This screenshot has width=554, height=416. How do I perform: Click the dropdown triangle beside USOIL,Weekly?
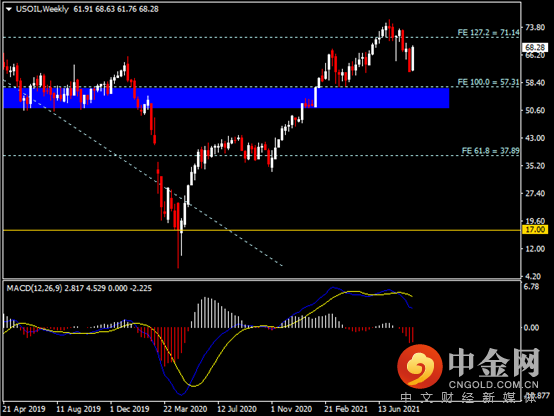[8, 9]
